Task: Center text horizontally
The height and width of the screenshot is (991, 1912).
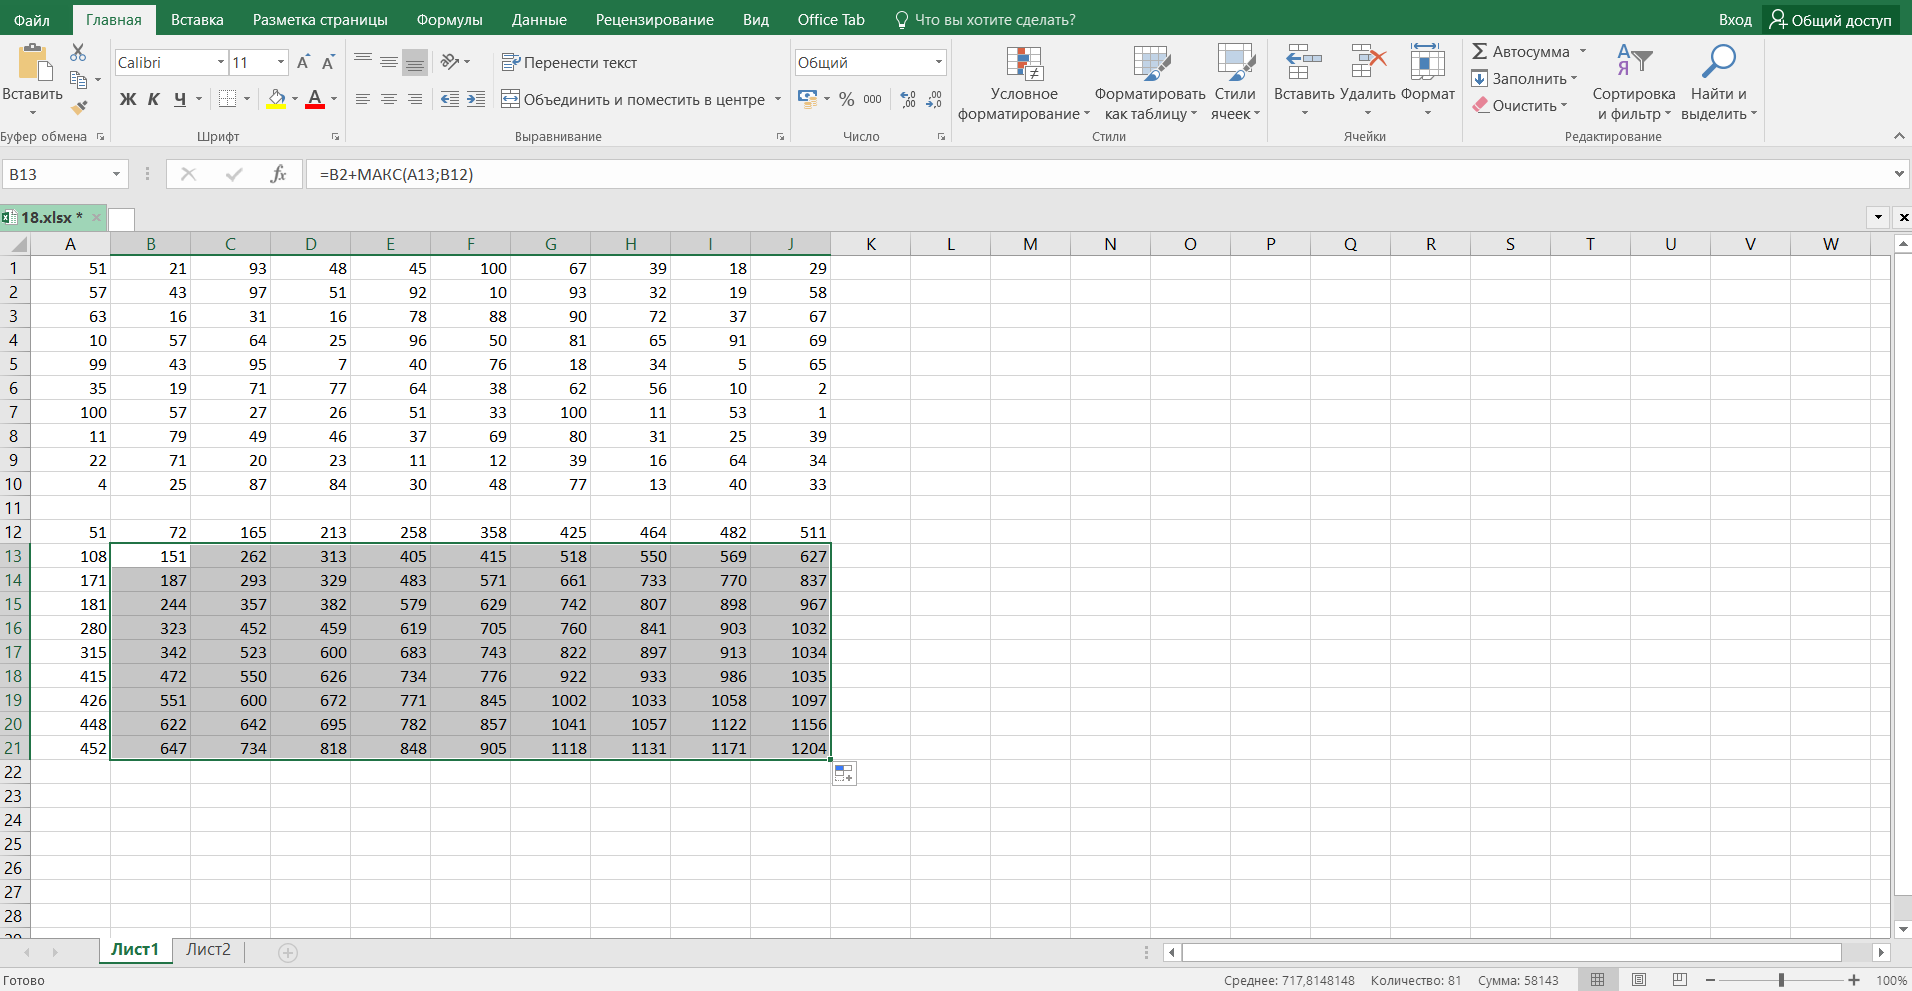Action: pyautogui.click(x=389, y=99)
